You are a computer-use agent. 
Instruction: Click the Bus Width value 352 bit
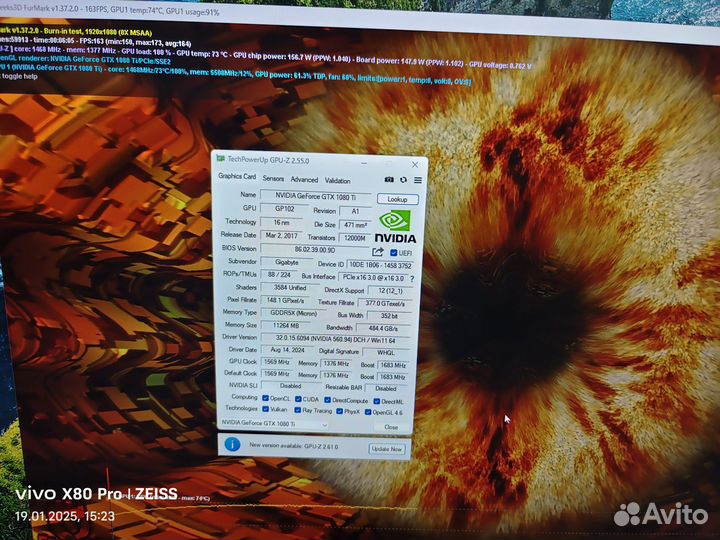click(389, 316)
